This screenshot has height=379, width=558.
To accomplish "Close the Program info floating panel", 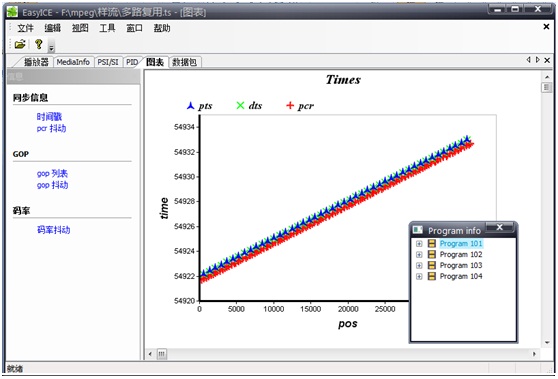I will 500,227.
